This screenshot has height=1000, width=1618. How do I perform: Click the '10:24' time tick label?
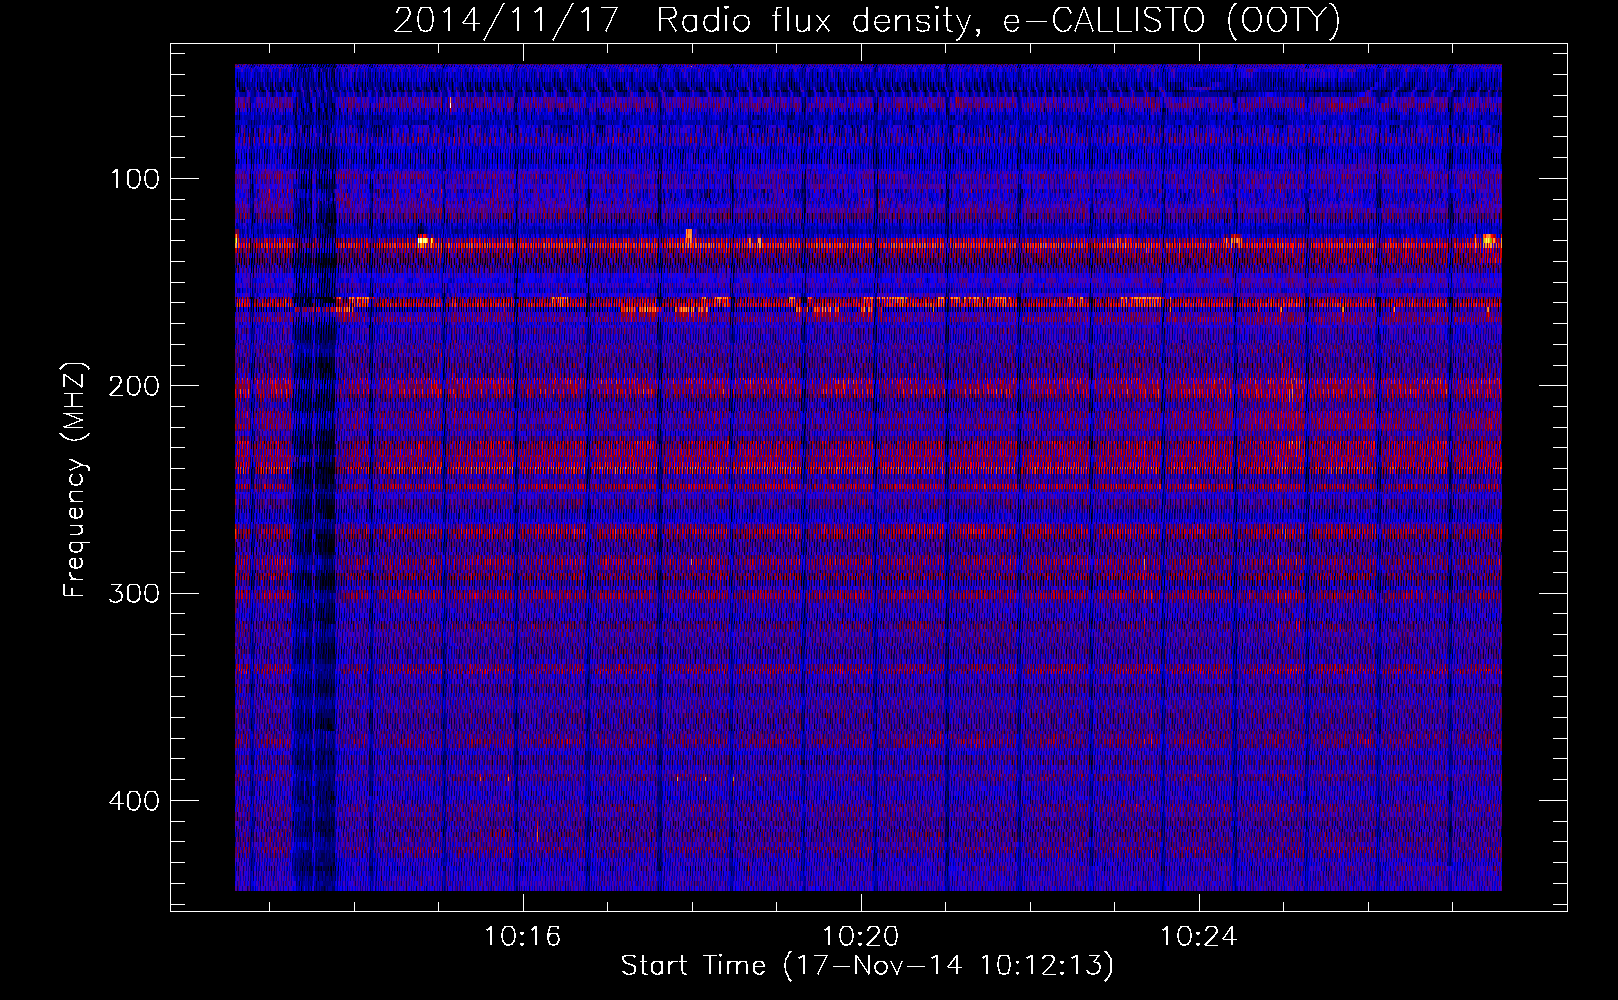pyautogui.click(x=1199, y=937)
